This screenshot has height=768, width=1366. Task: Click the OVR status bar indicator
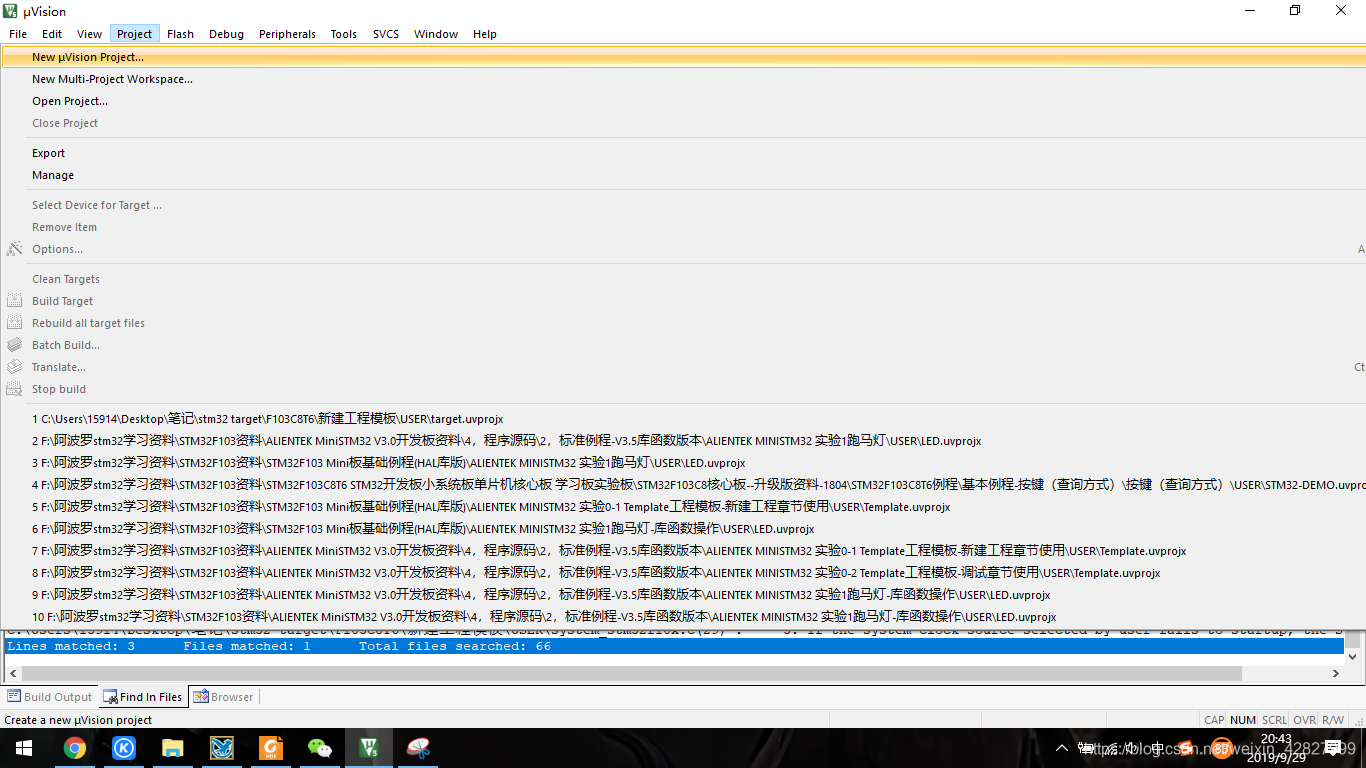tap(1304, 720)
